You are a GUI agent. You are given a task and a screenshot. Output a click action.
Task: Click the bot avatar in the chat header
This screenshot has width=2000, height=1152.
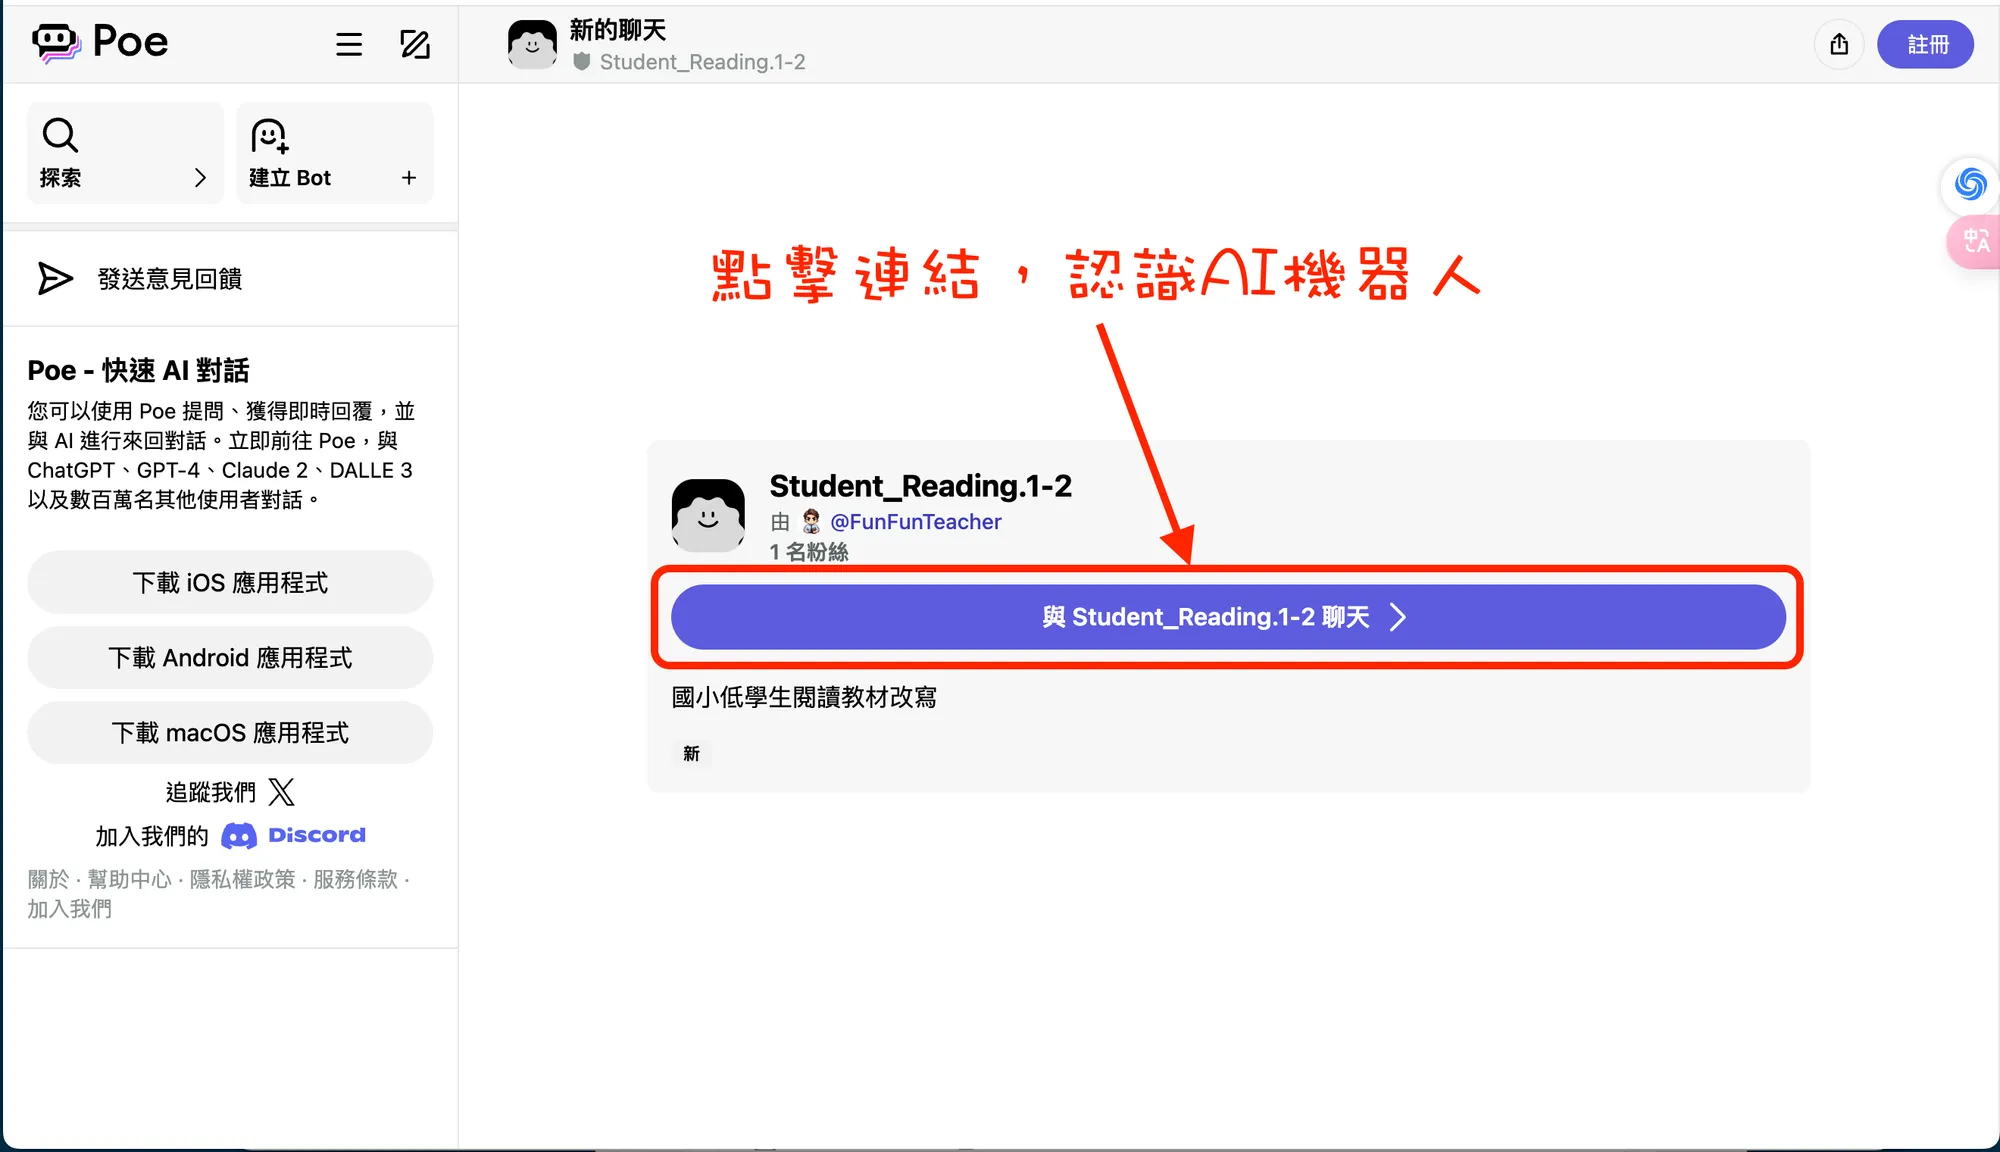pyautogui.click(x=532, y=44)
